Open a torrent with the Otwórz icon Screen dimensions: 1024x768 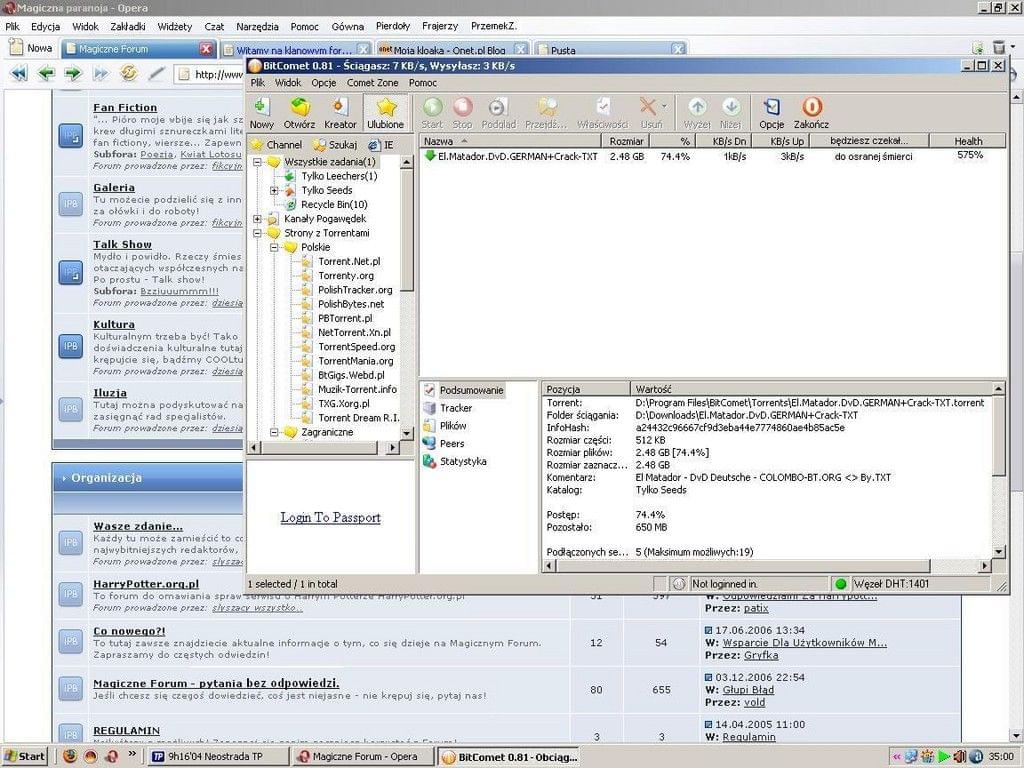click(x=299, y=112)
